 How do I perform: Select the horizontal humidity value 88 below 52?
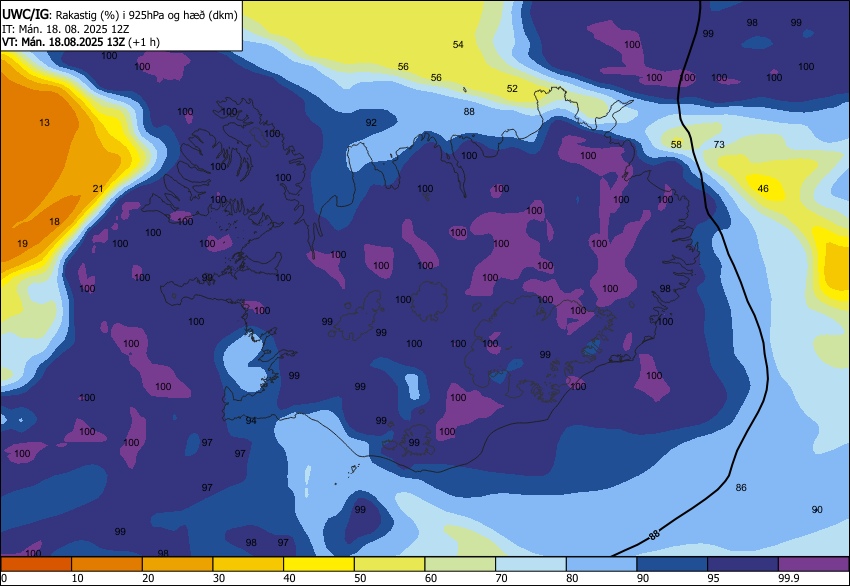[469, 111]
